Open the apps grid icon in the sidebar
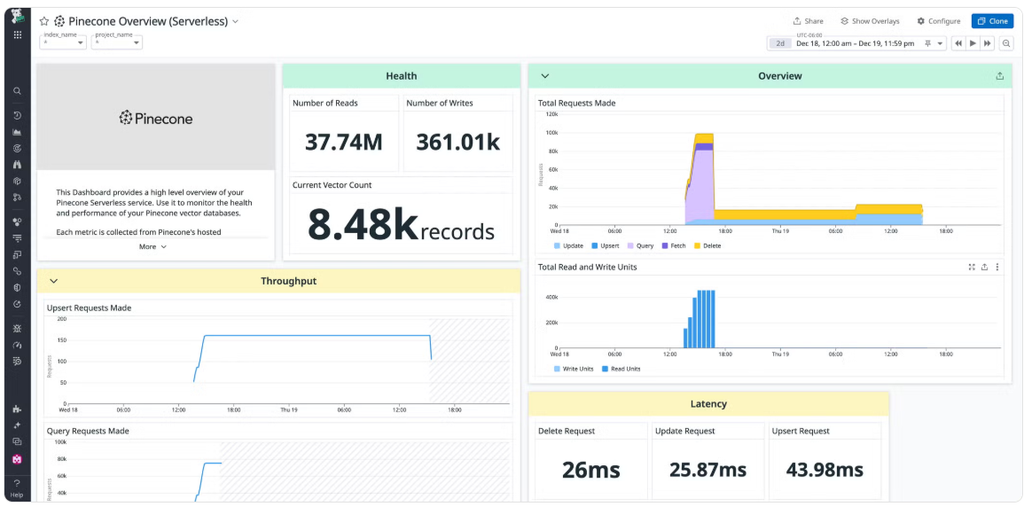 [x=18, y=35]
